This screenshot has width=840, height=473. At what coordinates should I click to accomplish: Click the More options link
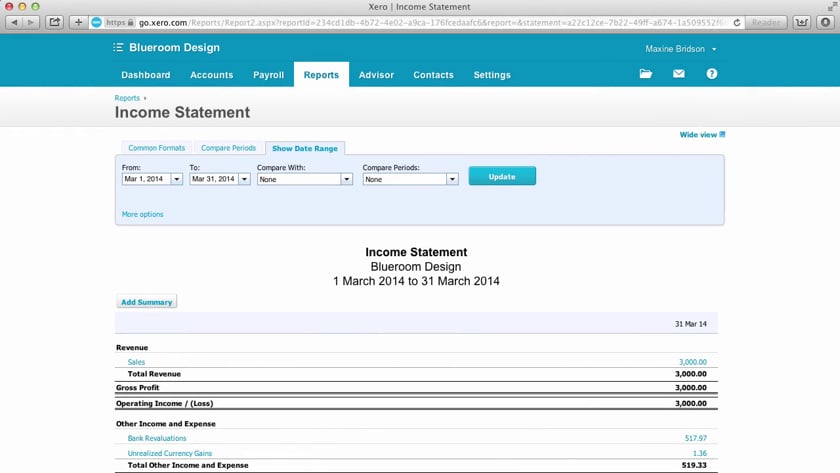pyautogui.click(x=142, y=214)
